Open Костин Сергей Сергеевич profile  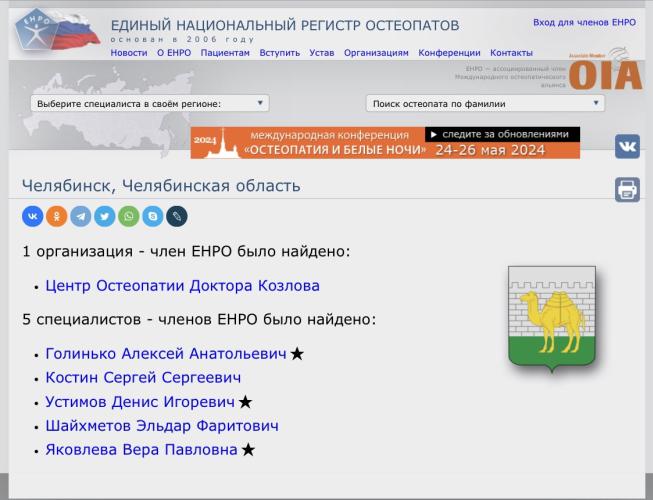click(x=143, y=378)
